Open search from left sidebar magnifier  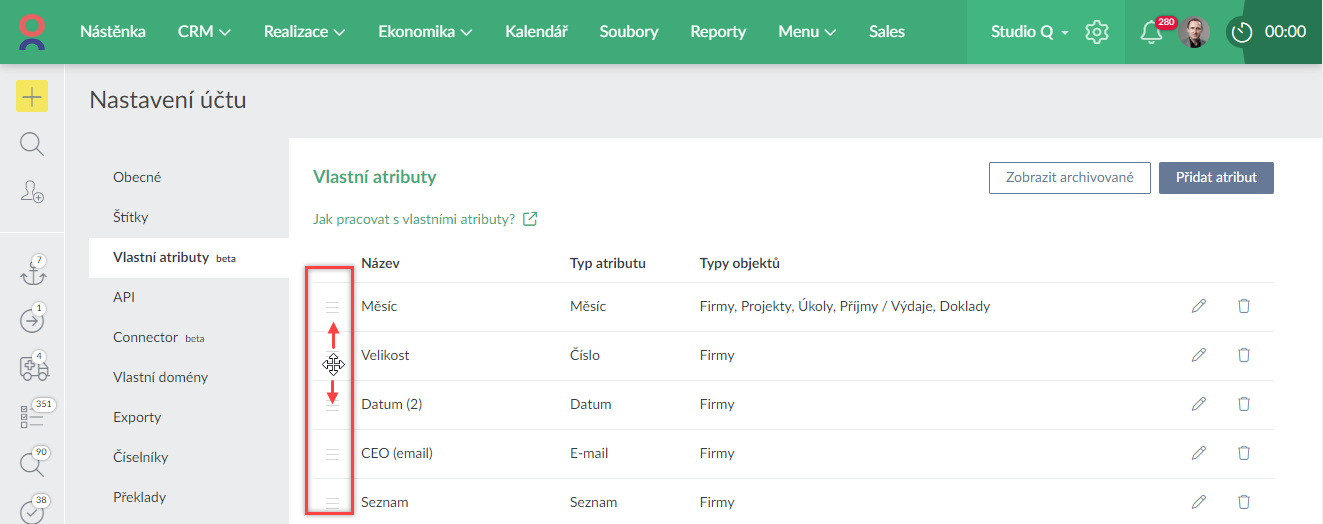32,144
